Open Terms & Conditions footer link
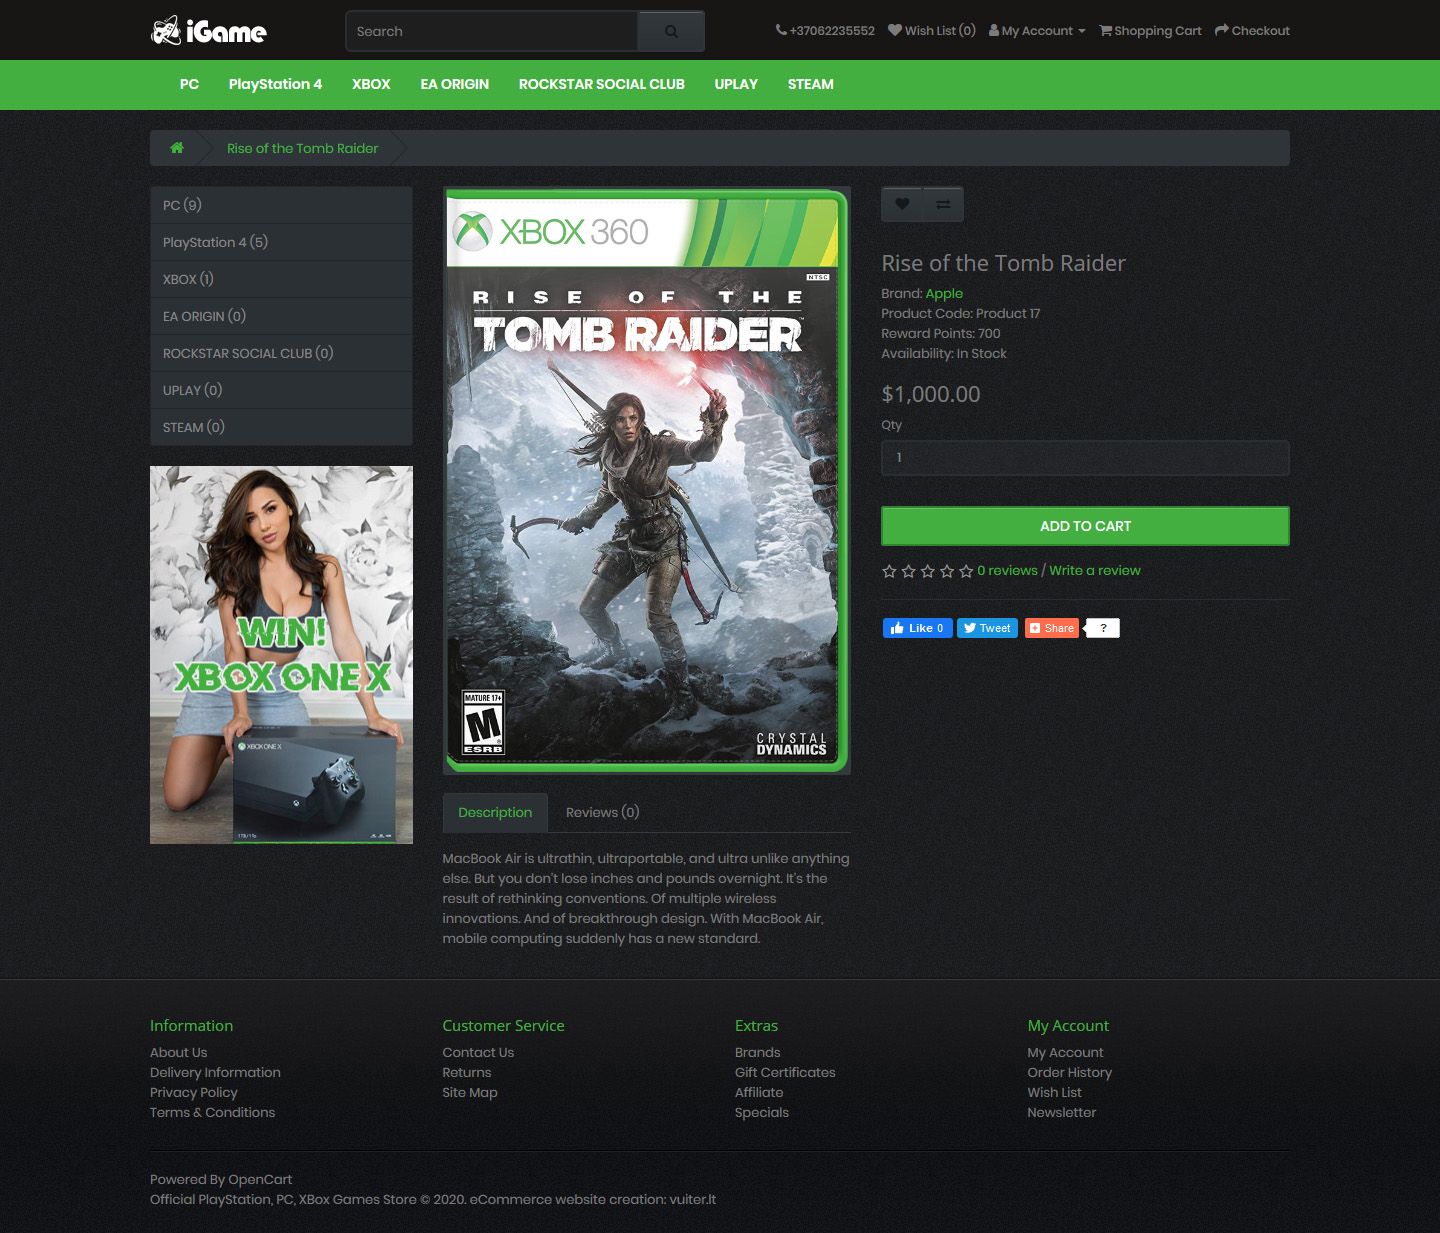Image resolution: width=1440 pixels, height=1233 pixels. [212, 1112]
